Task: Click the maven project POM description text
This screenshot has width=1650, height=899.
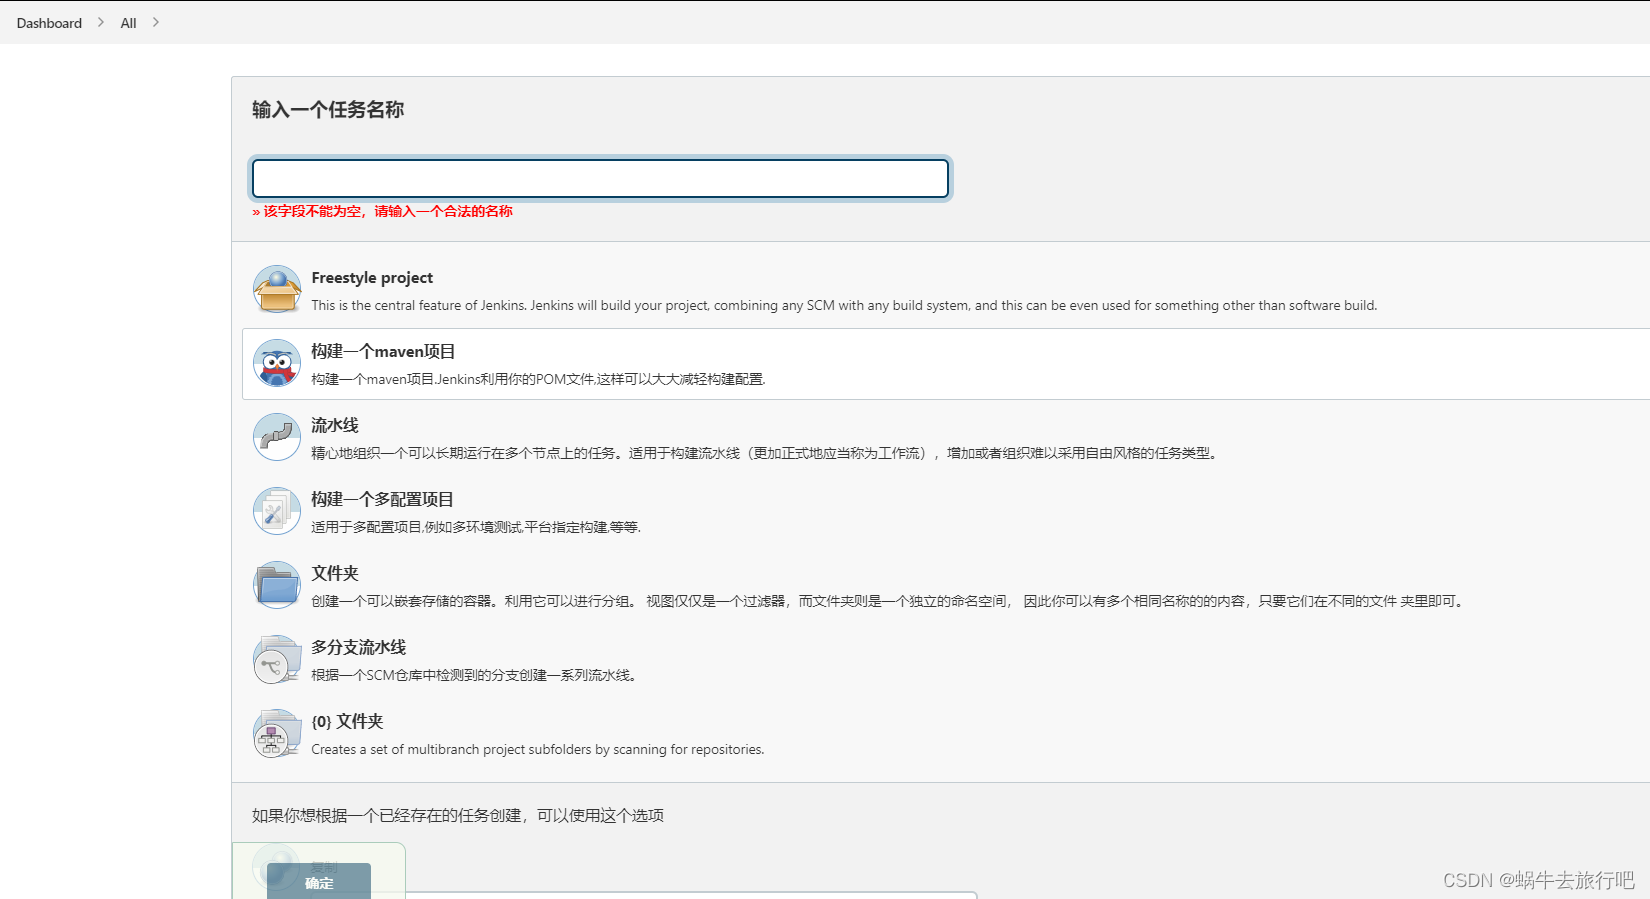Action: point(538,380)
